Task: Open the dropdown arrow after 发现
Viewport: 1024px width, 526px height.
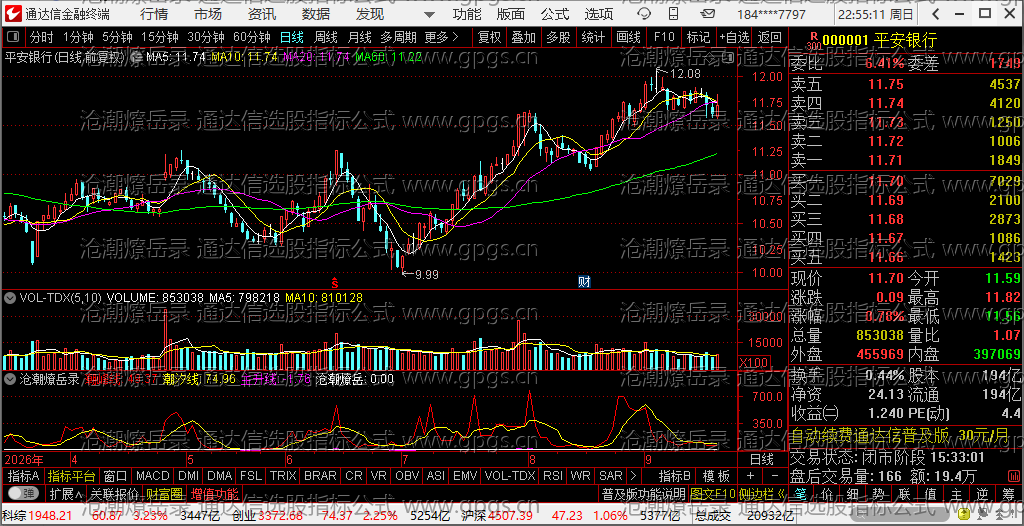Action: click(x=428, y=14)
